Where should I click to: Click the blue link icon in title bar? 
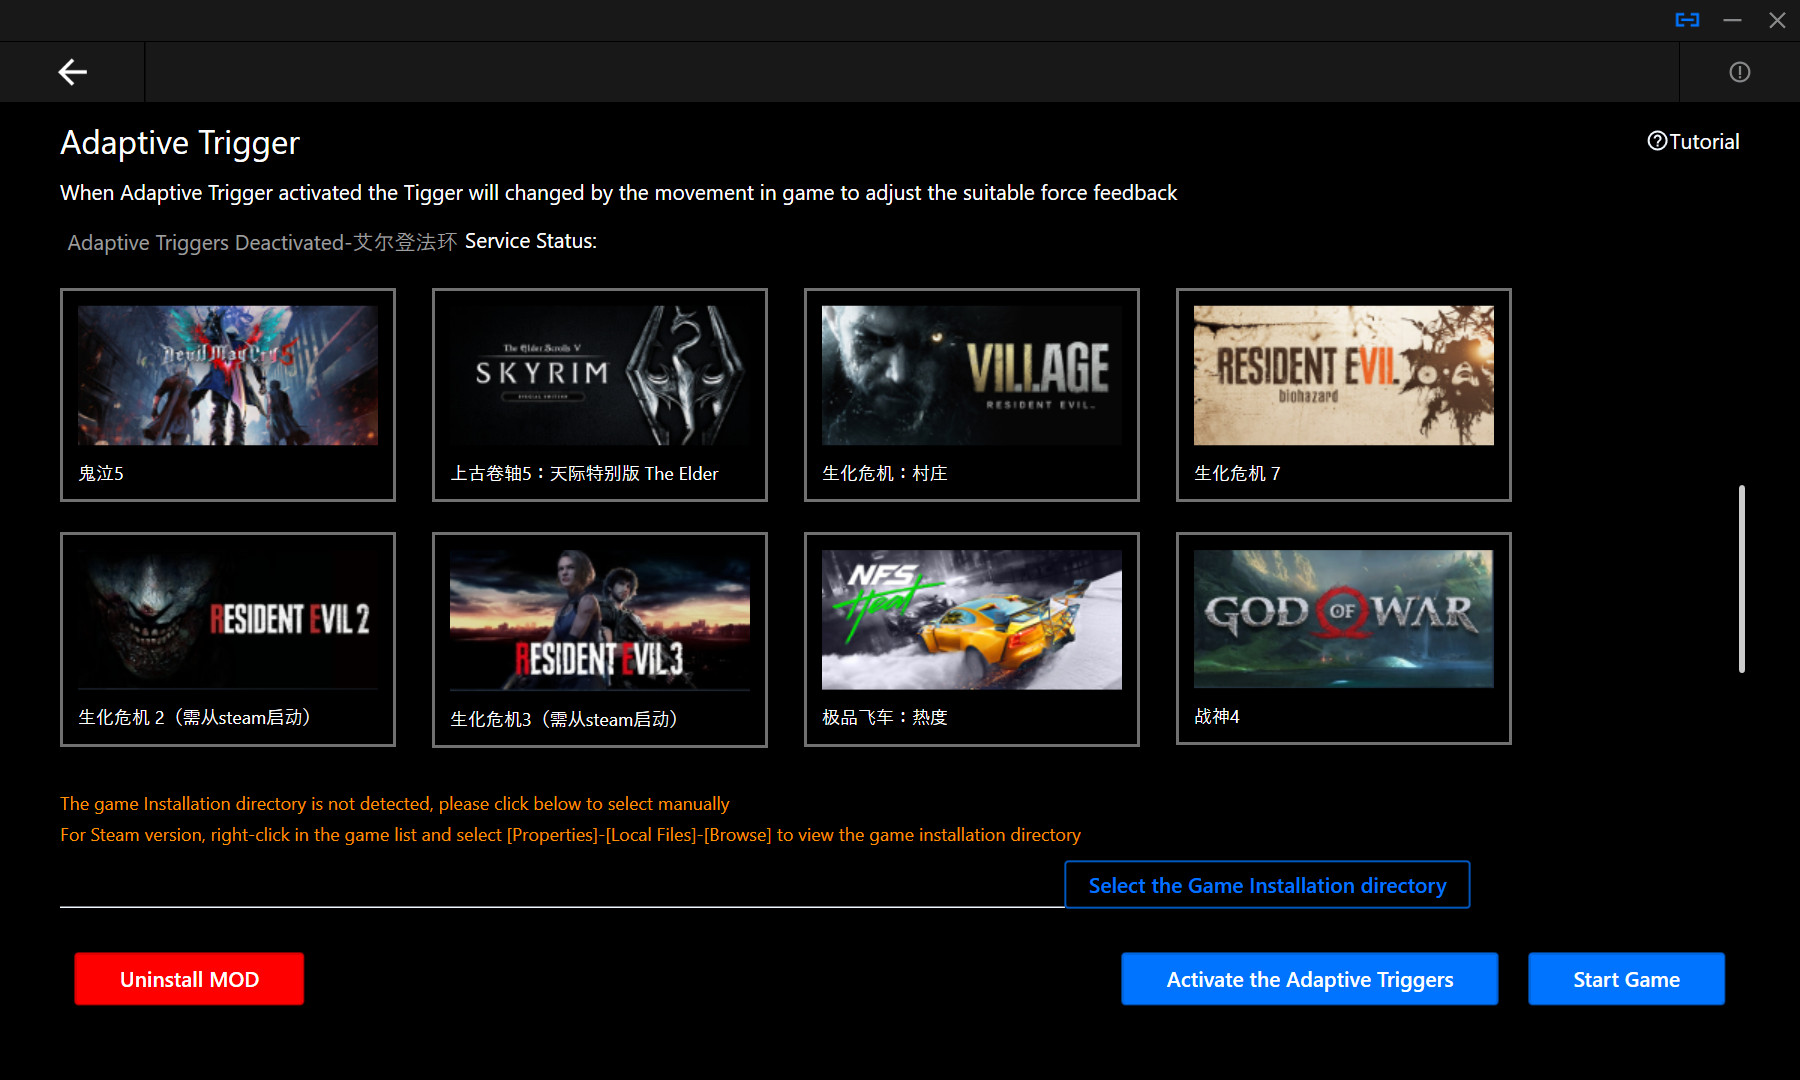(1687, 20)
